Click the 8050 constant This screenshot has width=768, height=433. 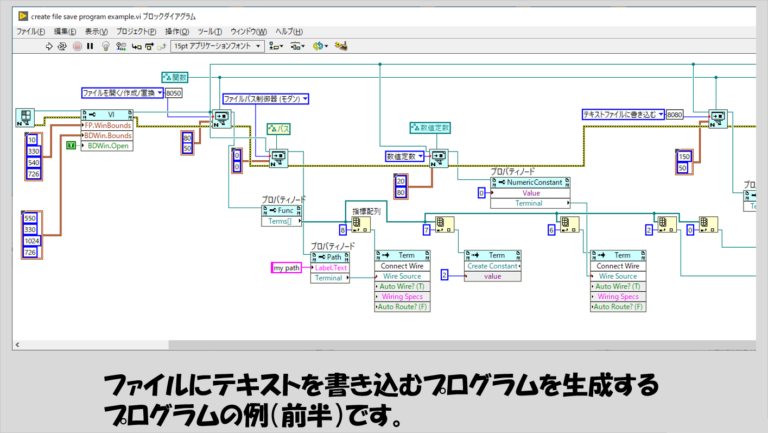(x=173, y=93)
